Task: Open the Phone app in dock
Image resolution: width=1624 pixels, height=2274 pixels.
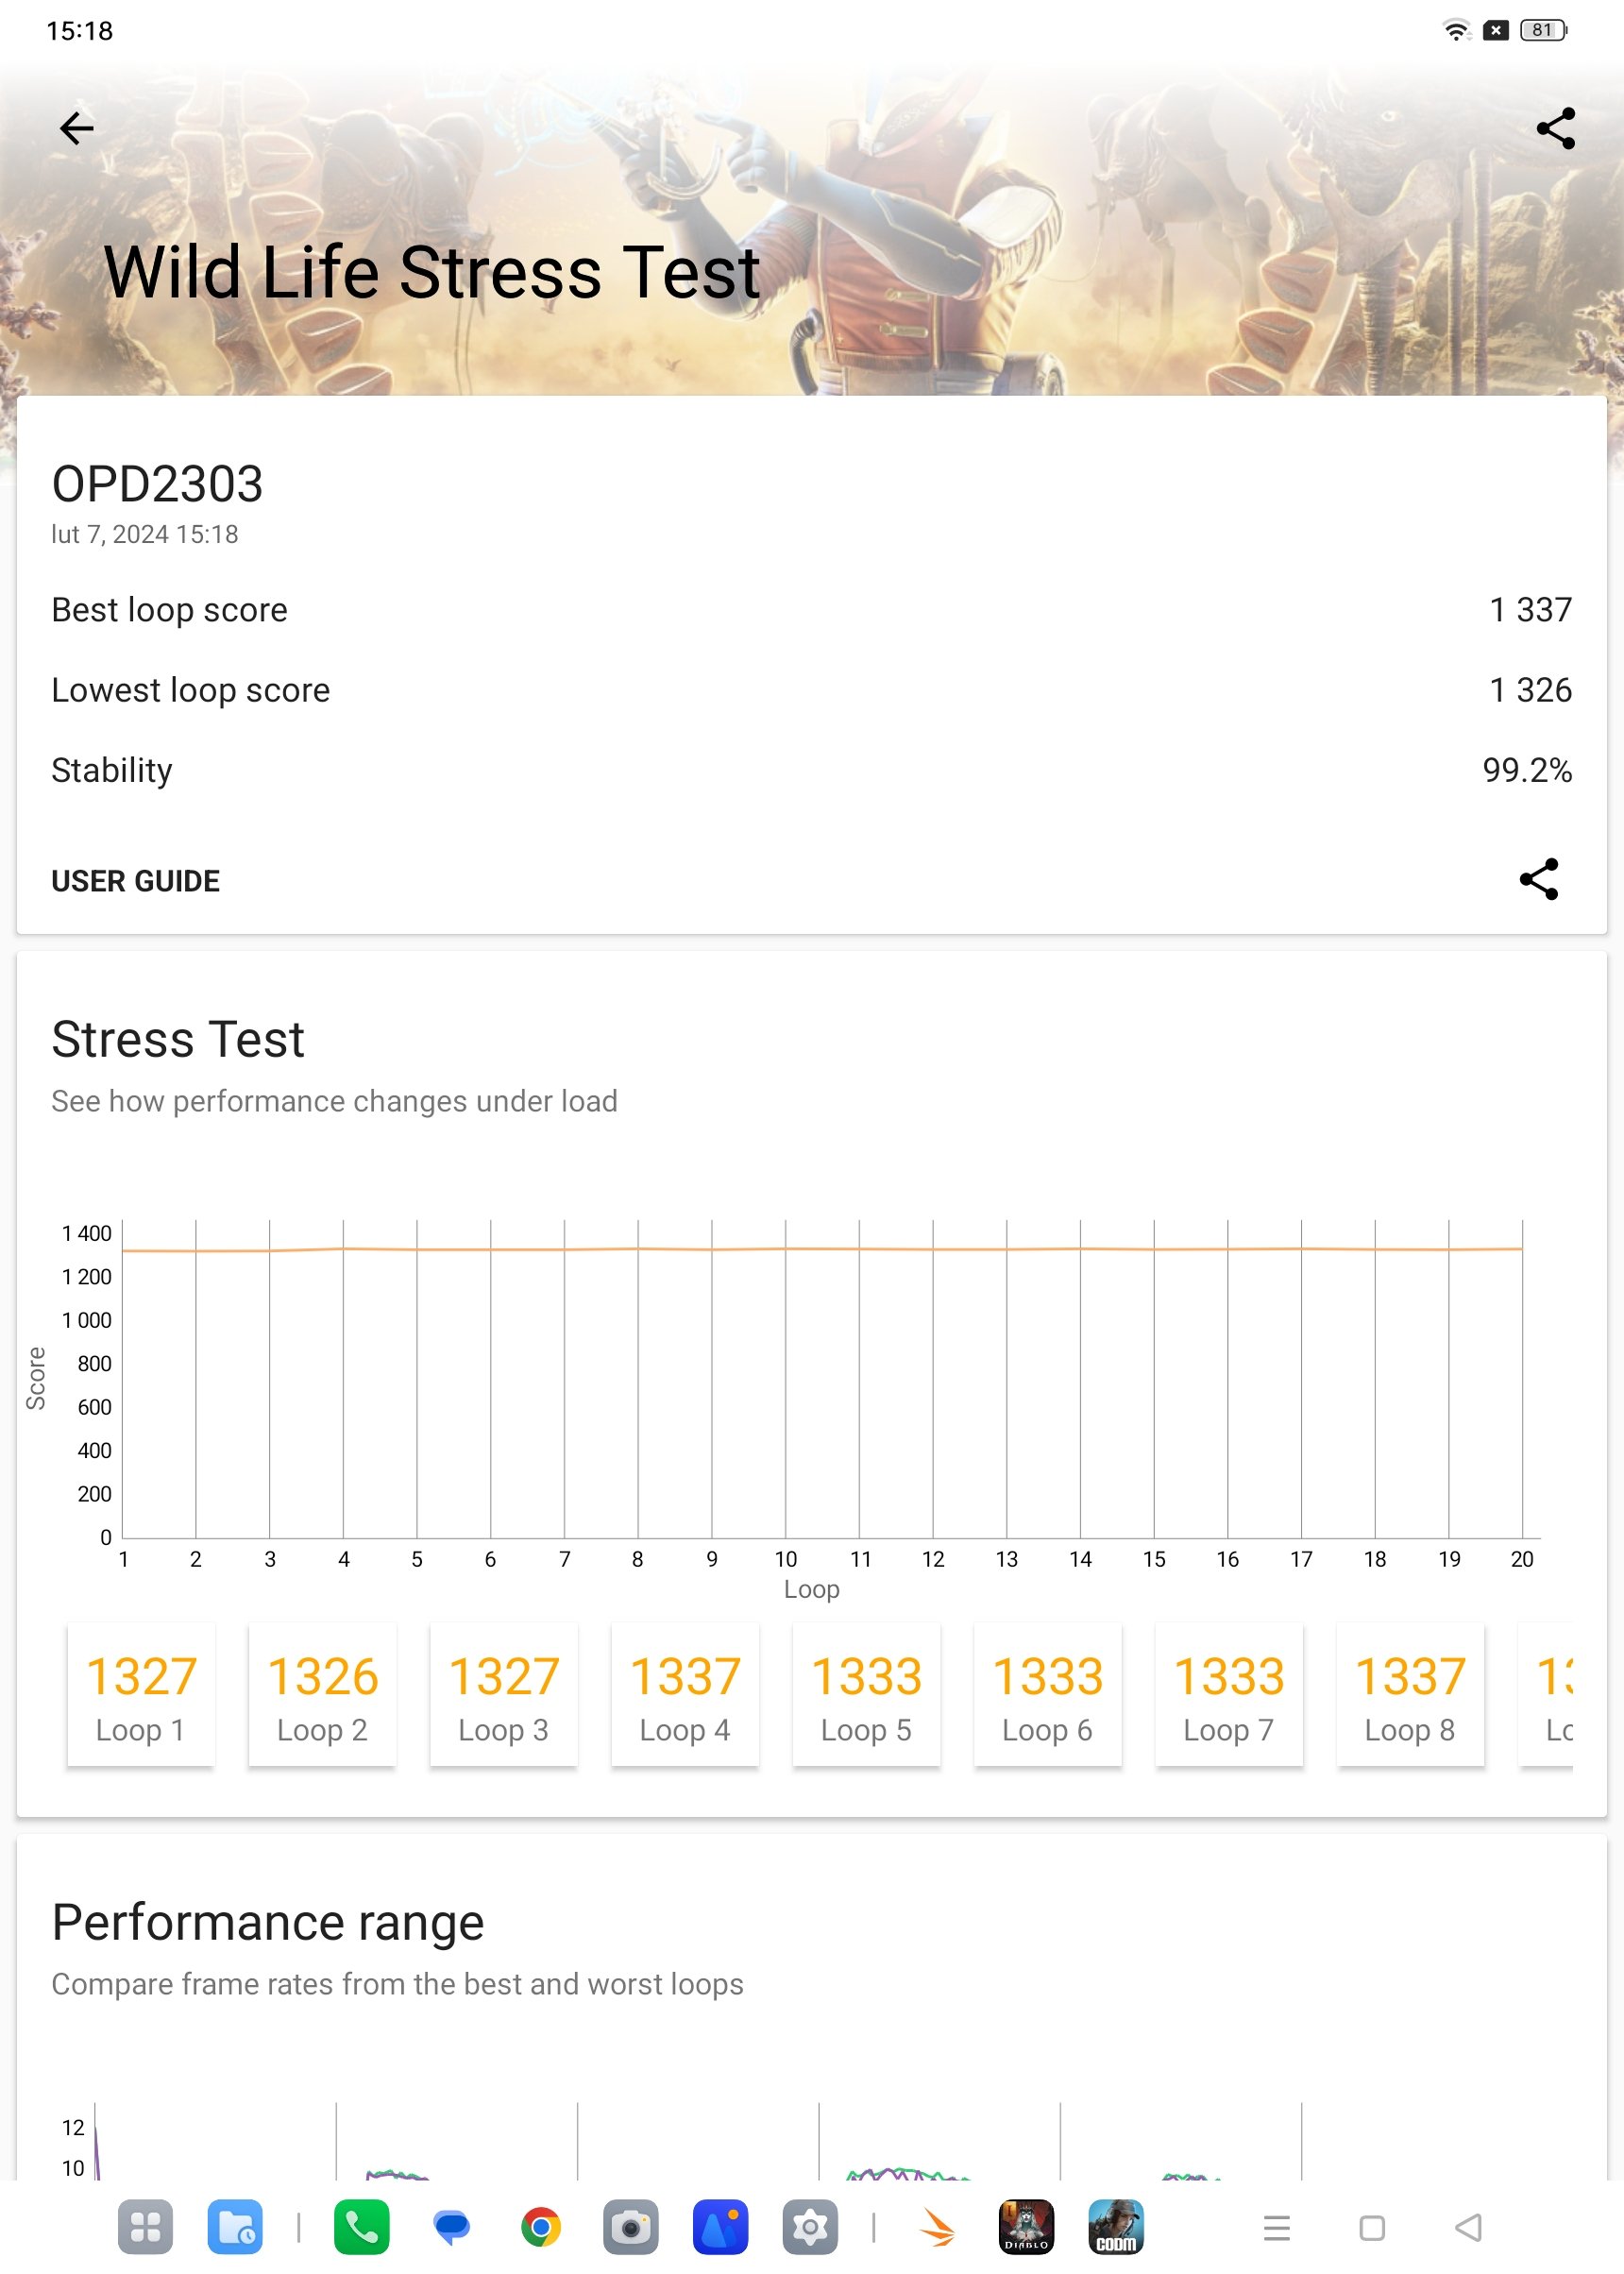Action: coord(361,2227)
